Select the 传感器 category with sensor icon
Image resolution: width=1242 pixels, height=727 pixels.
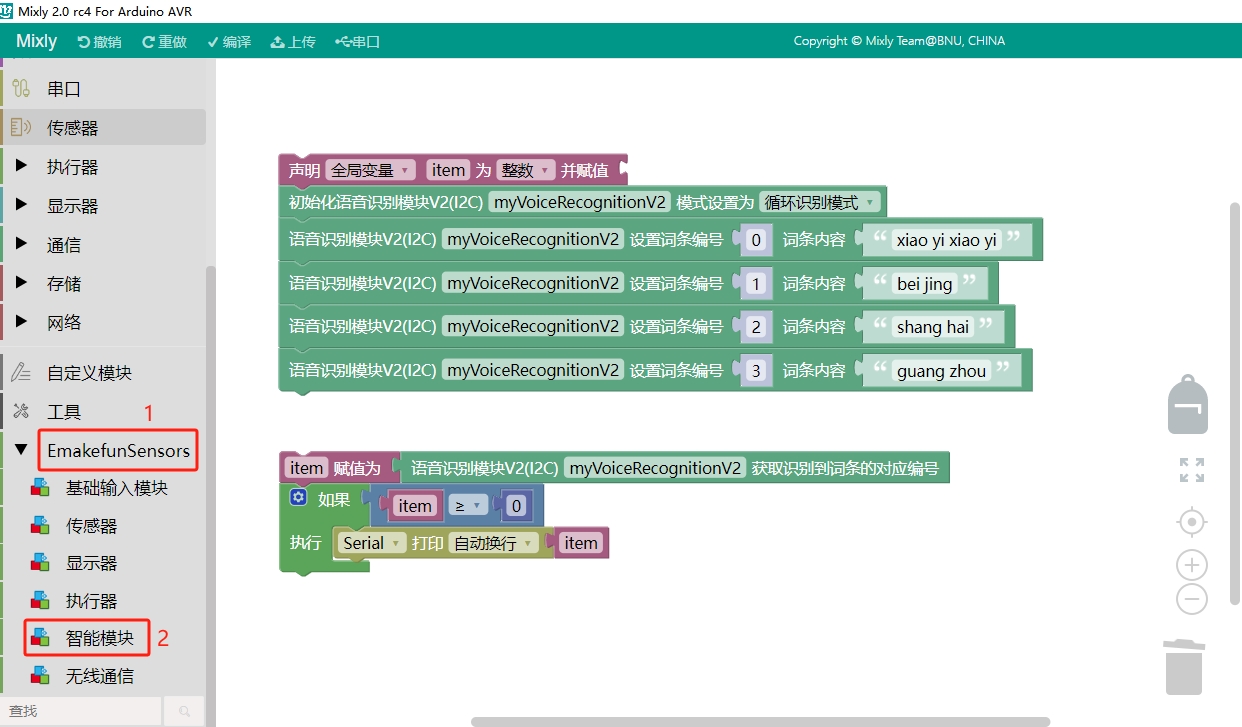coord(103,128)
